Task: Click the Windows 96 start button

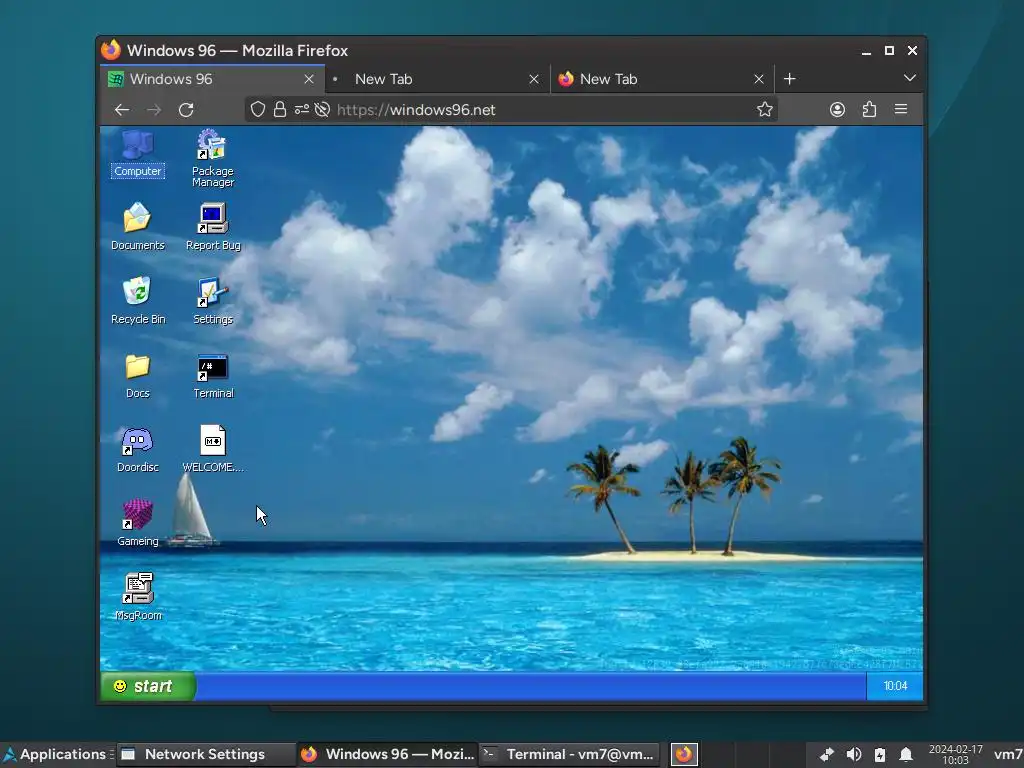Action: pyautogui.click(x=148, y=686)
